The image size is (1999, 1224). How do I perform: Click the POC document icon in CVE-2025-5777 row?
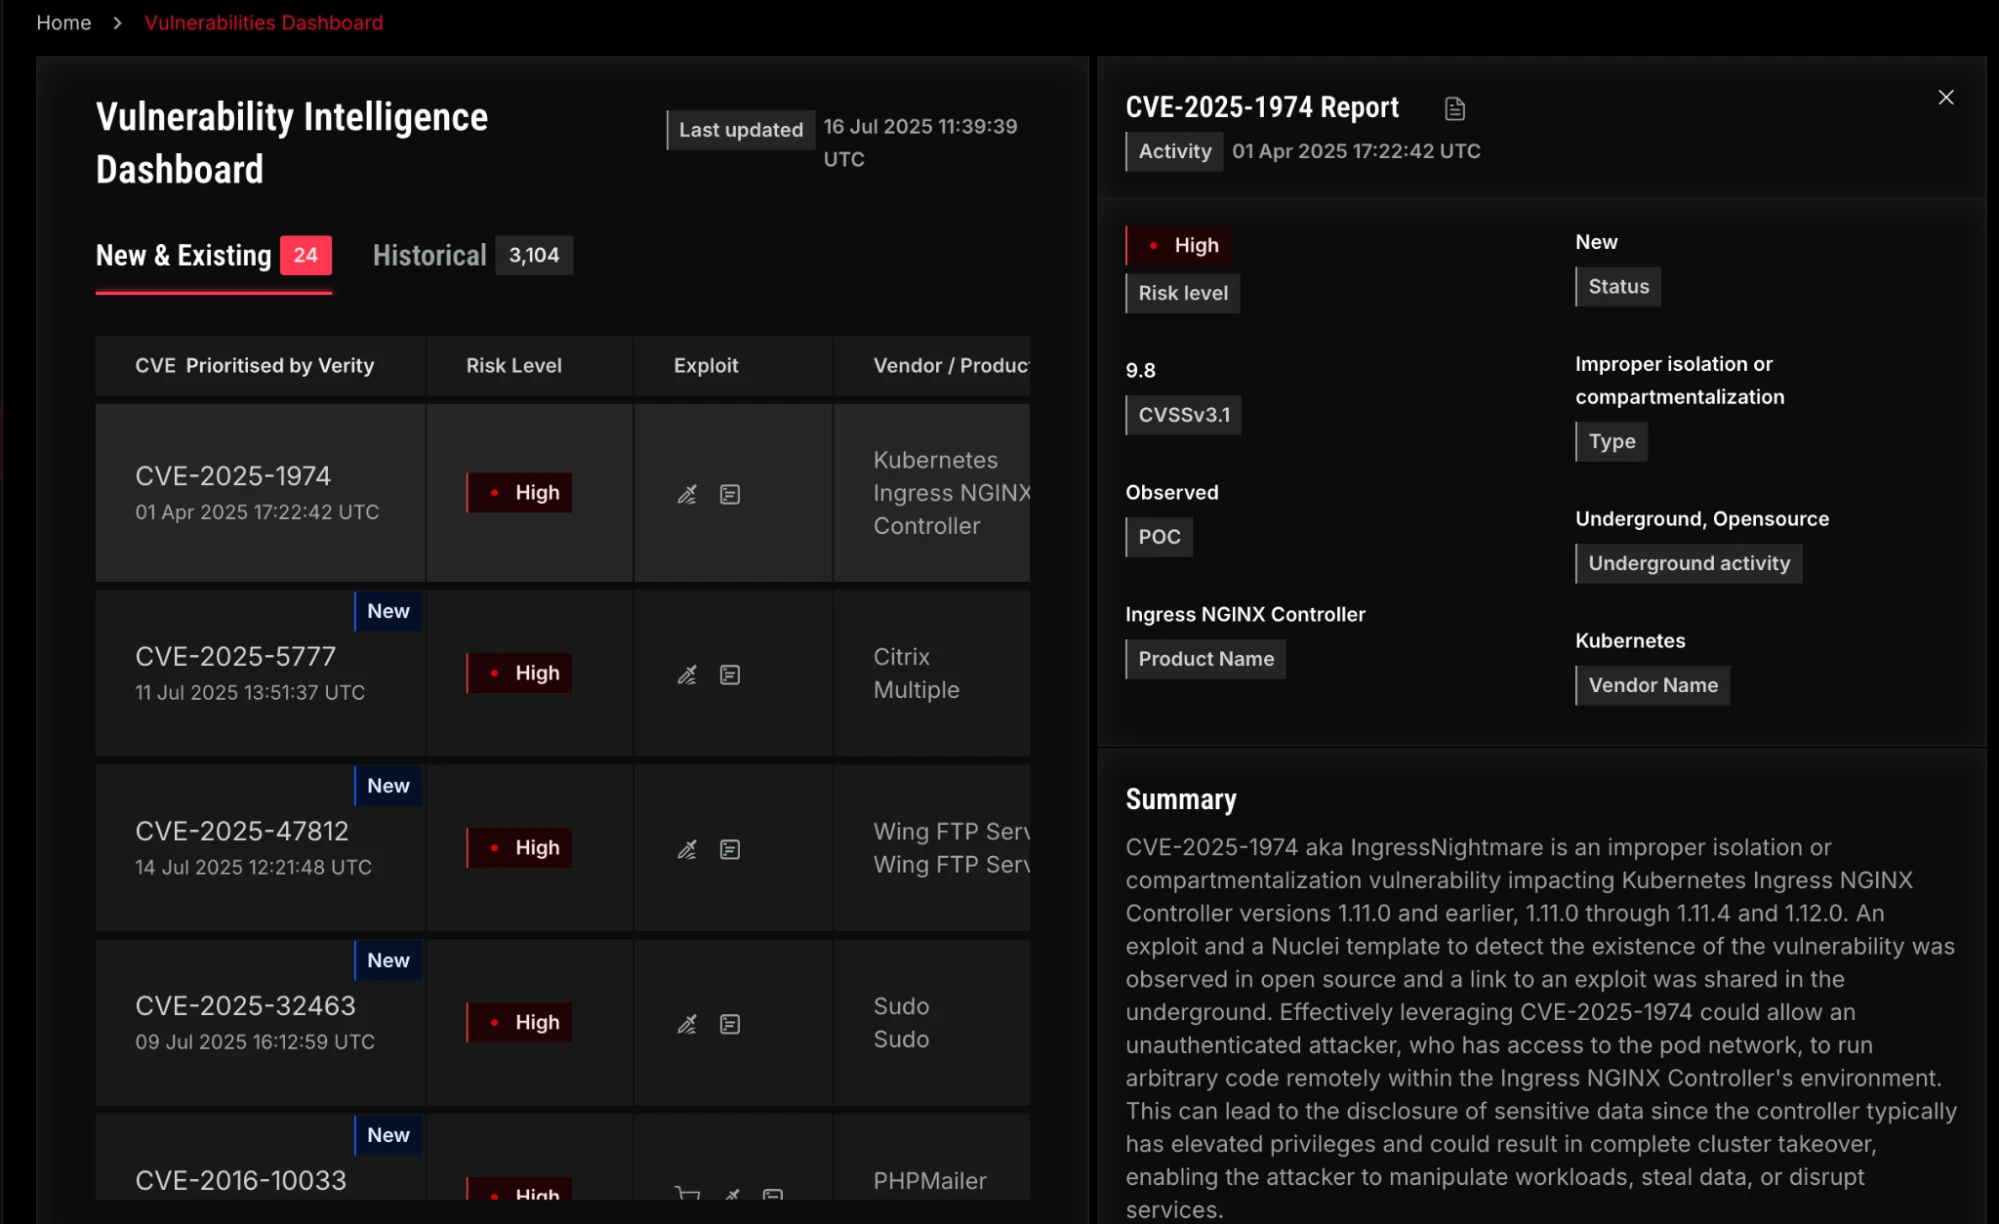click(730, 675)
